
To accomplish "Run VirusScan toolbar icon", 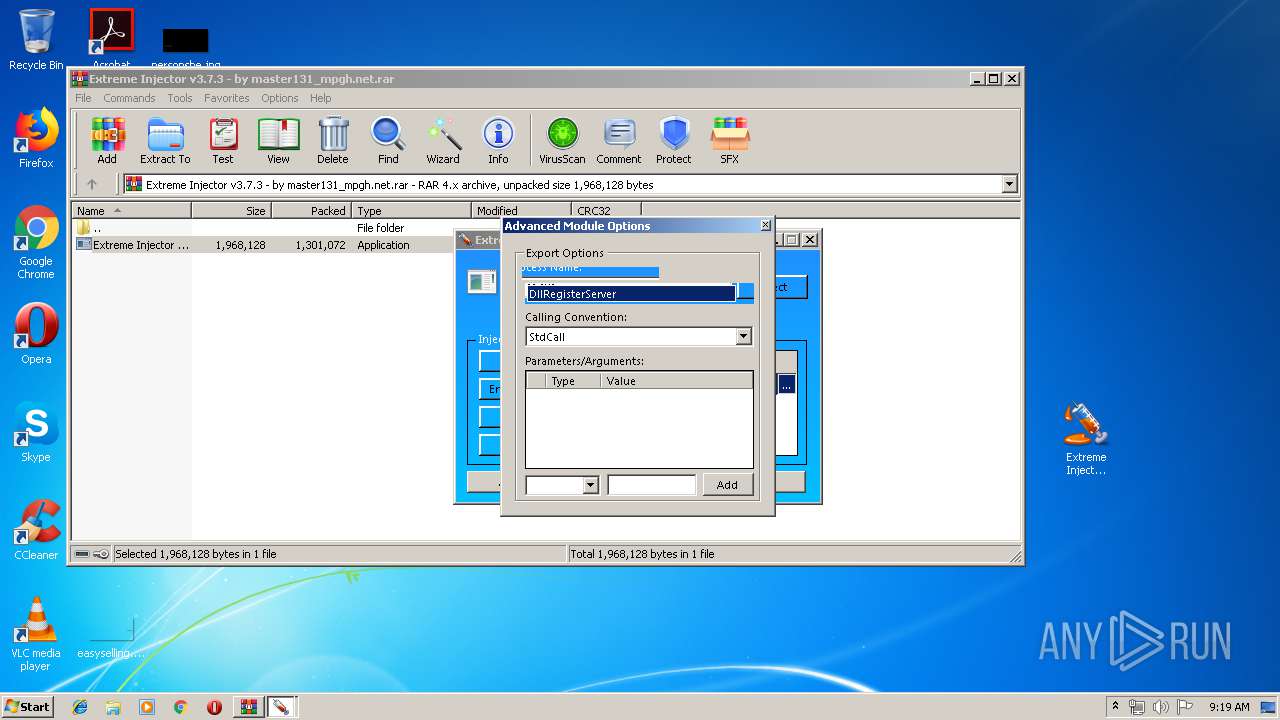I will click(562, 140).
